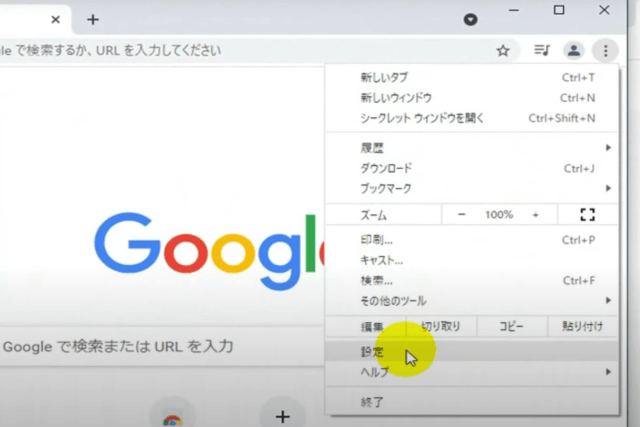Click the tab search dropdown circle icon

[x=470, y=19]
